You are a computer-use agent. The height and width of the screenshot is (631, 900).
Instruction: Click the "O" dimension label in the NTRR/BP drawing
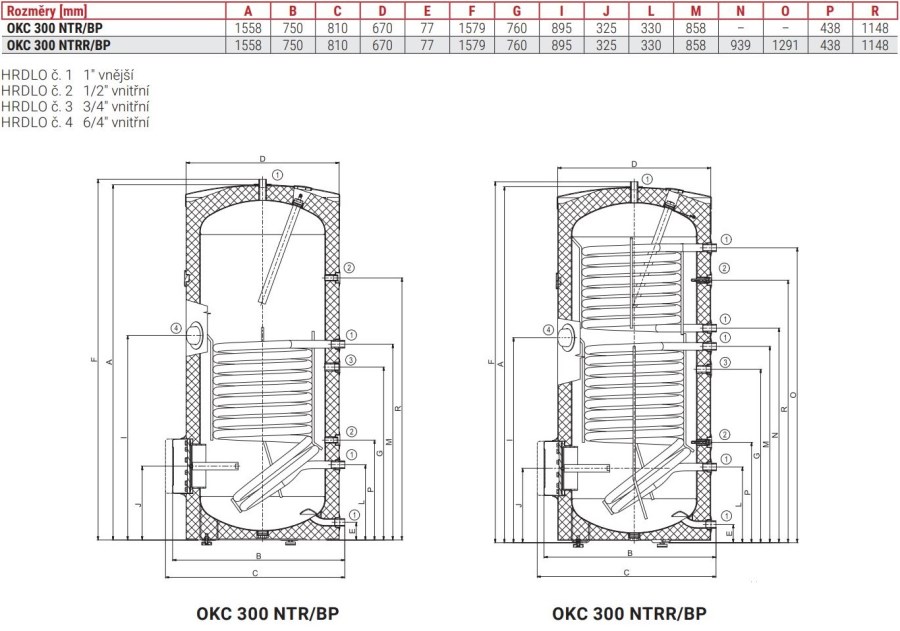[794, 395]
